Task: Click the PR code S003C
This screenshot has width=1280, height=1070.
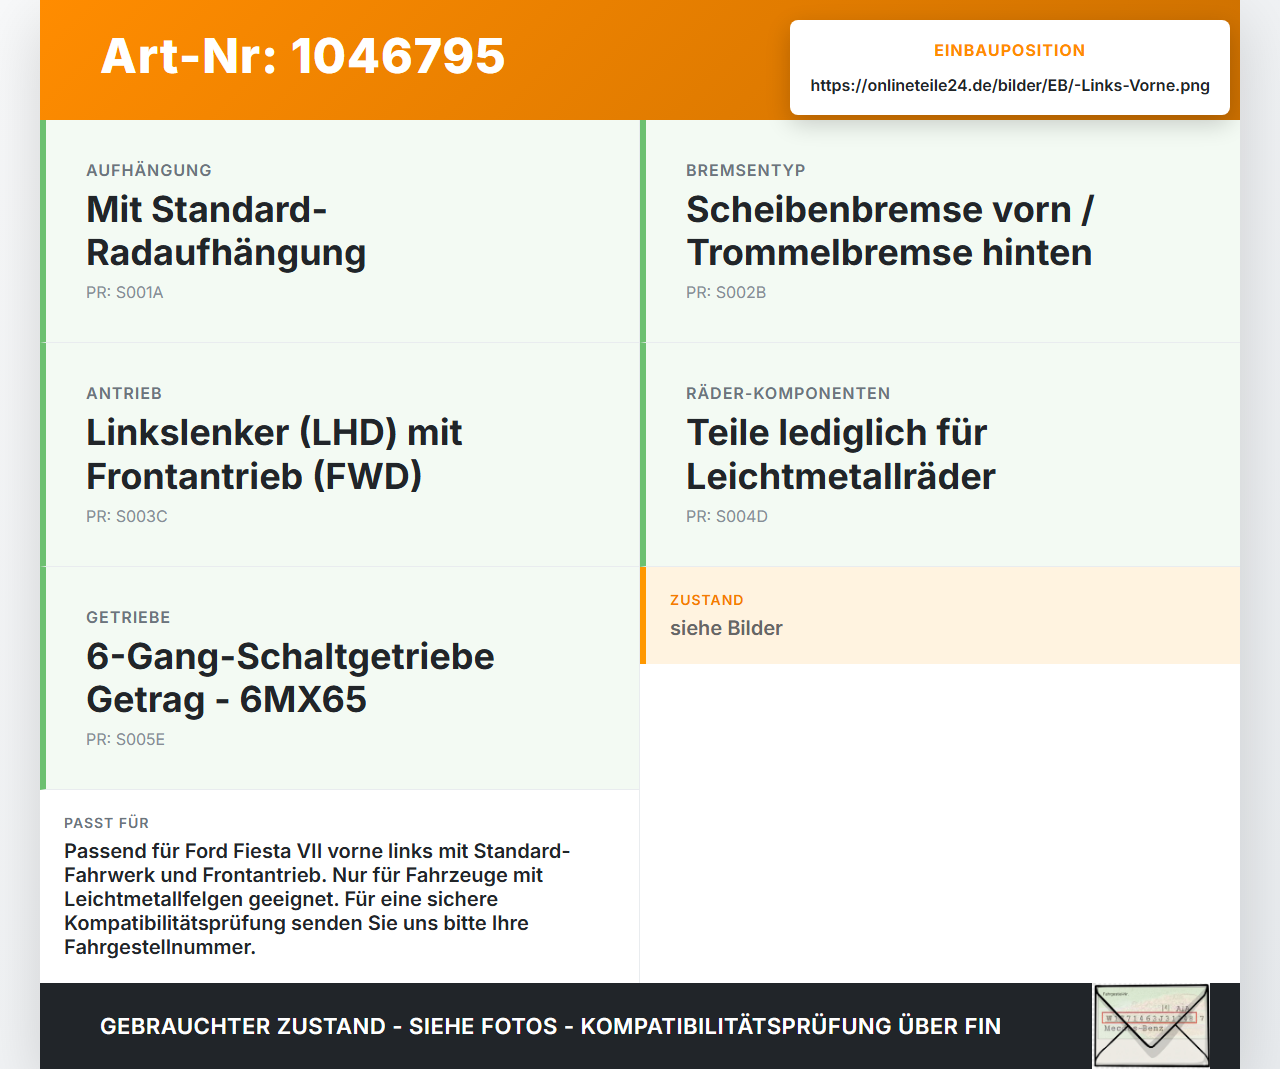Action: [127, 517]
